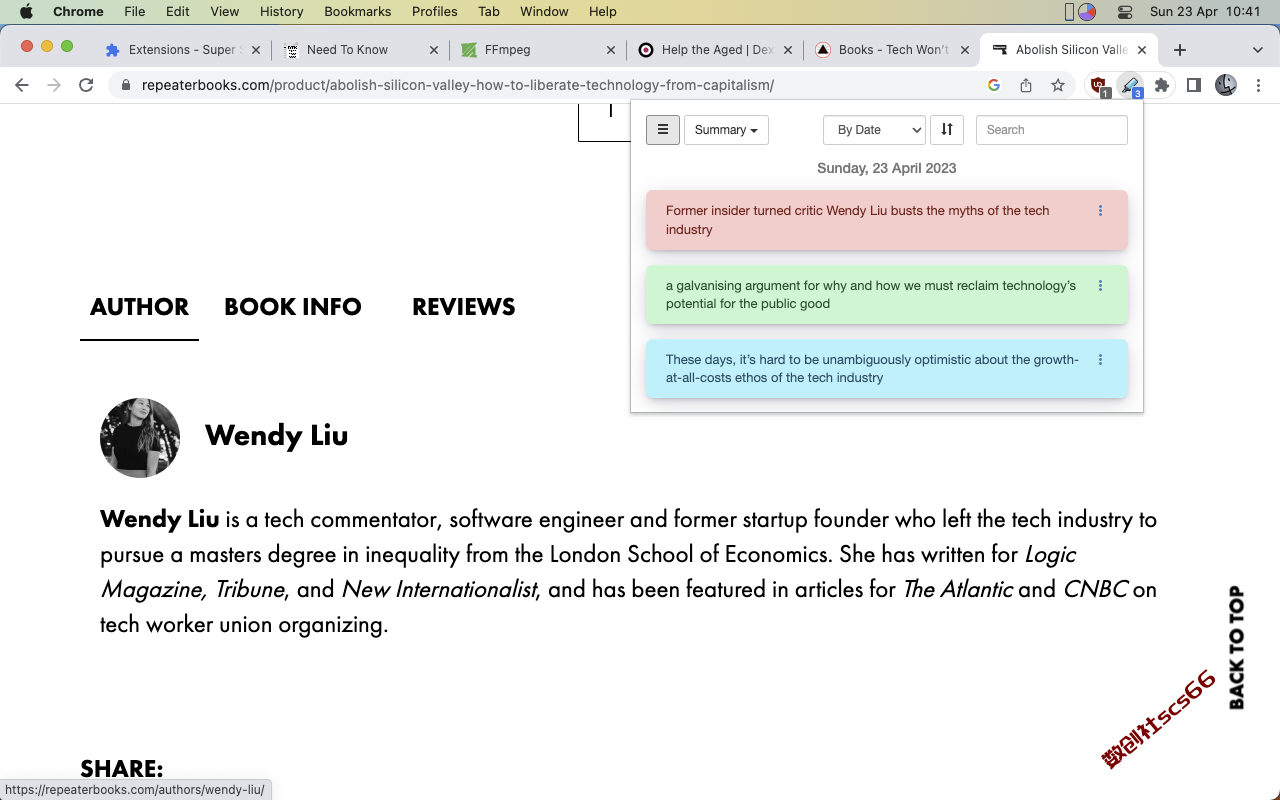This screenshot has height=800, width=1280.
Task: Open Chrome three-dot menu
Action: (1258, 86)
